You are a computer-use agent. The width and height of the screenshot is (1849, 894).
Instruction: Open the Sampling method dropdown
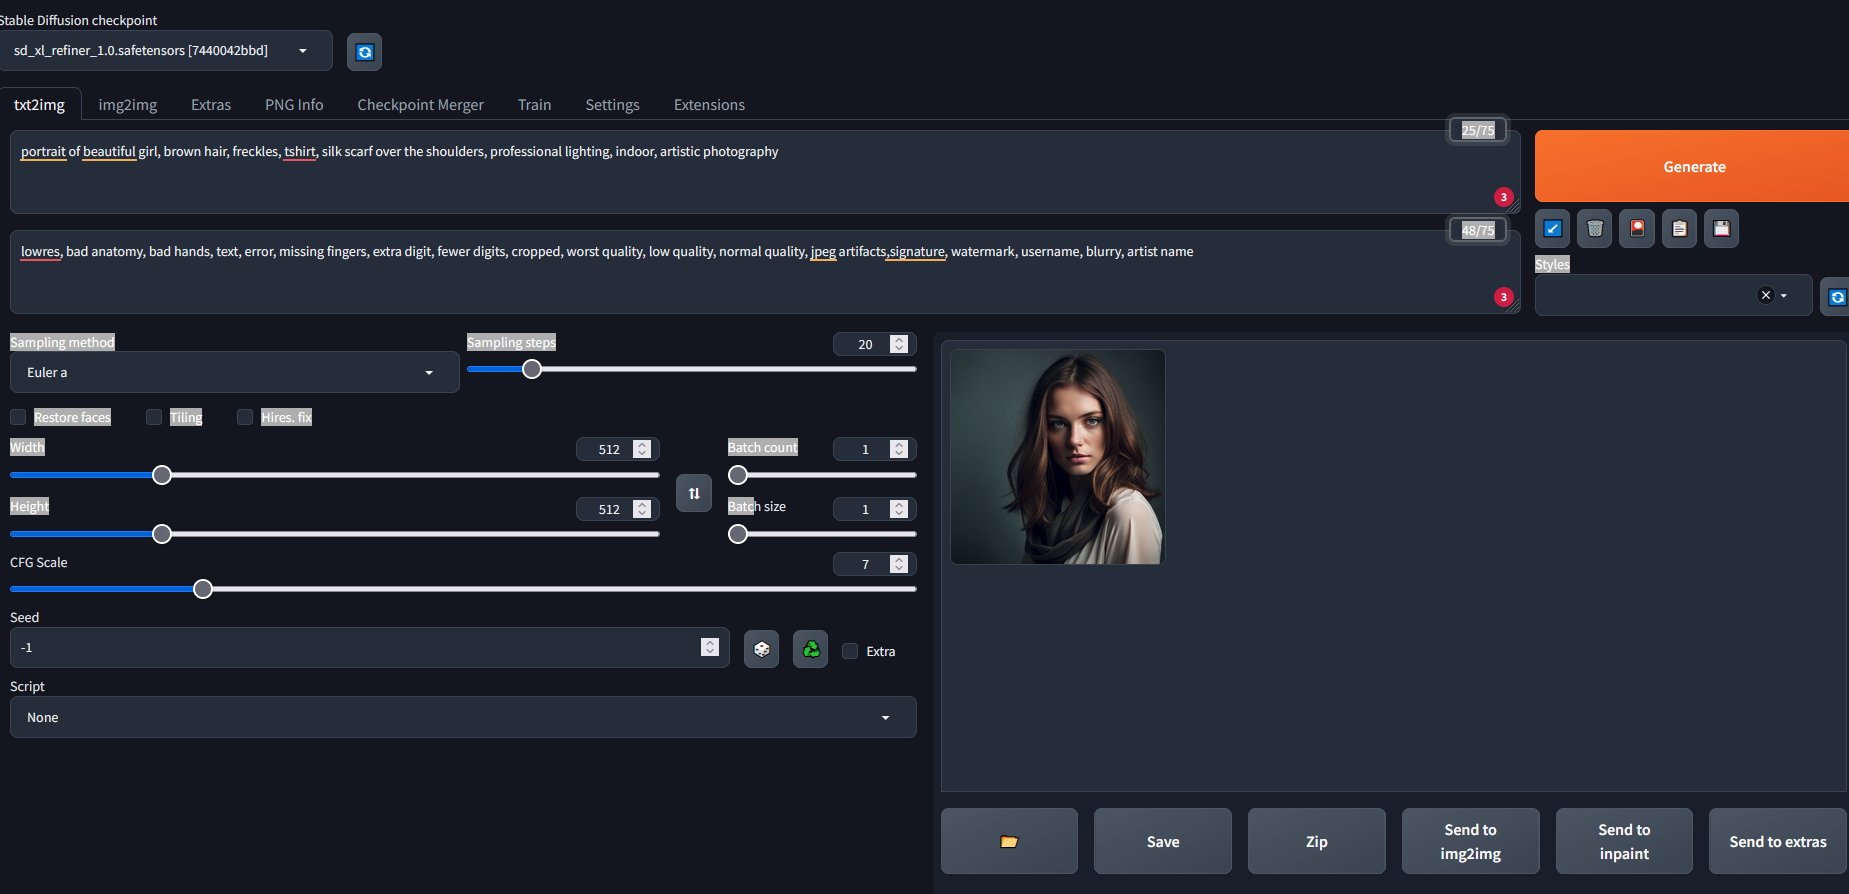point(234,373)
